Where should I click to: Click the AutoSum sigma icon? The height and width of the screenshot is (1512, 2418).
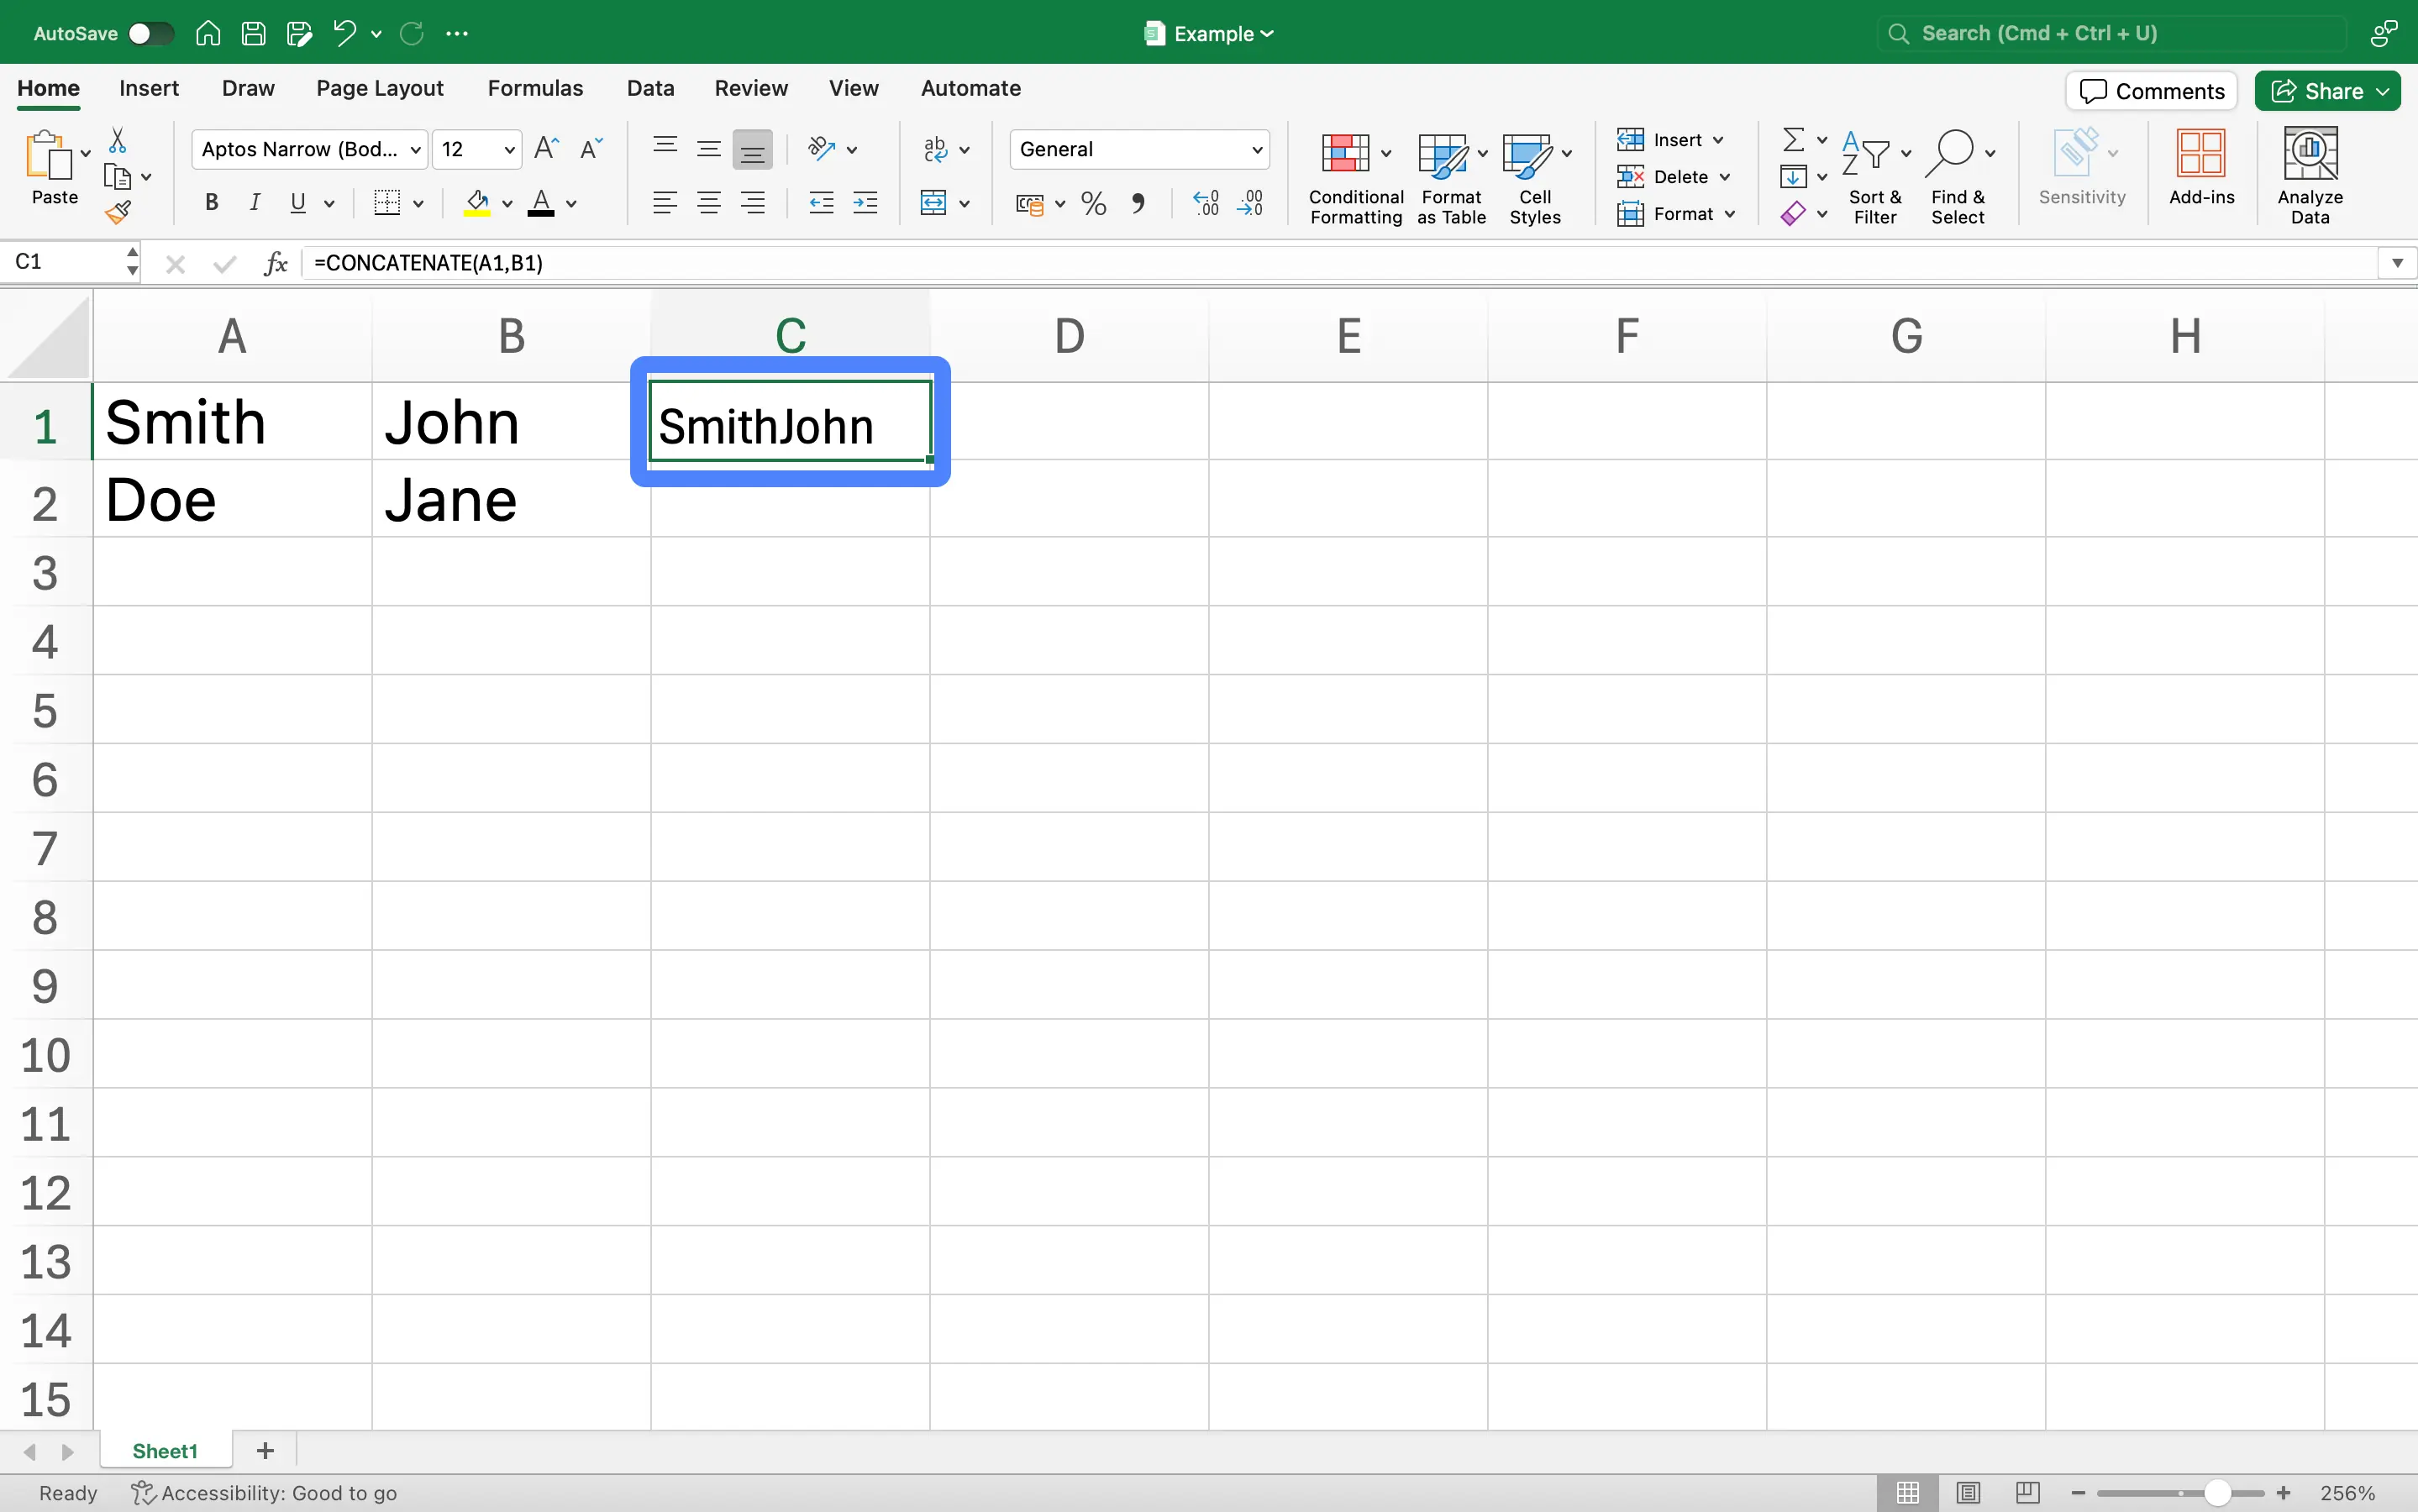tap(1794, 139)
